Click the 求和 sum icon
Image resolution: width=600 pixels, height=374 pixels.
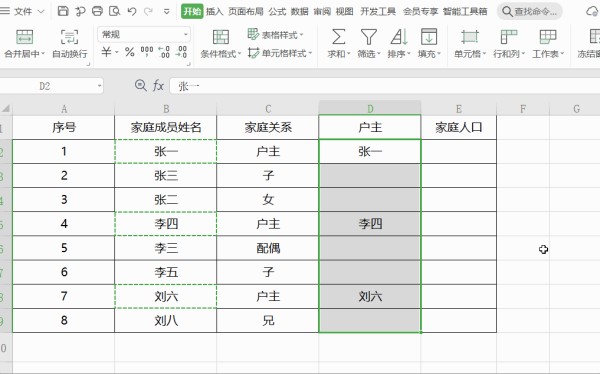(x=338, y=37)
